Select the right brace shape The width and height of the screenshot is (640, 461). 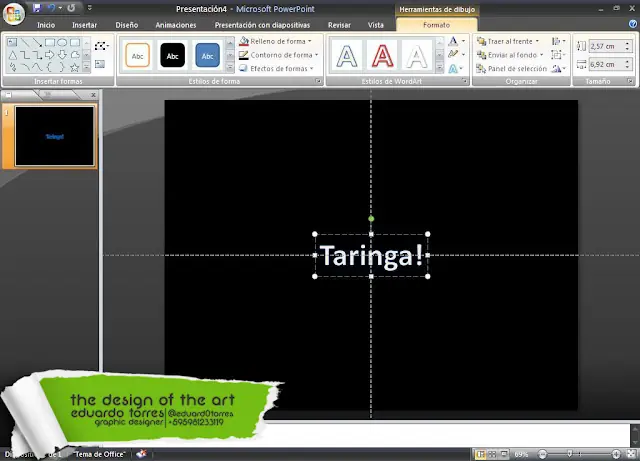coord(62,67)
